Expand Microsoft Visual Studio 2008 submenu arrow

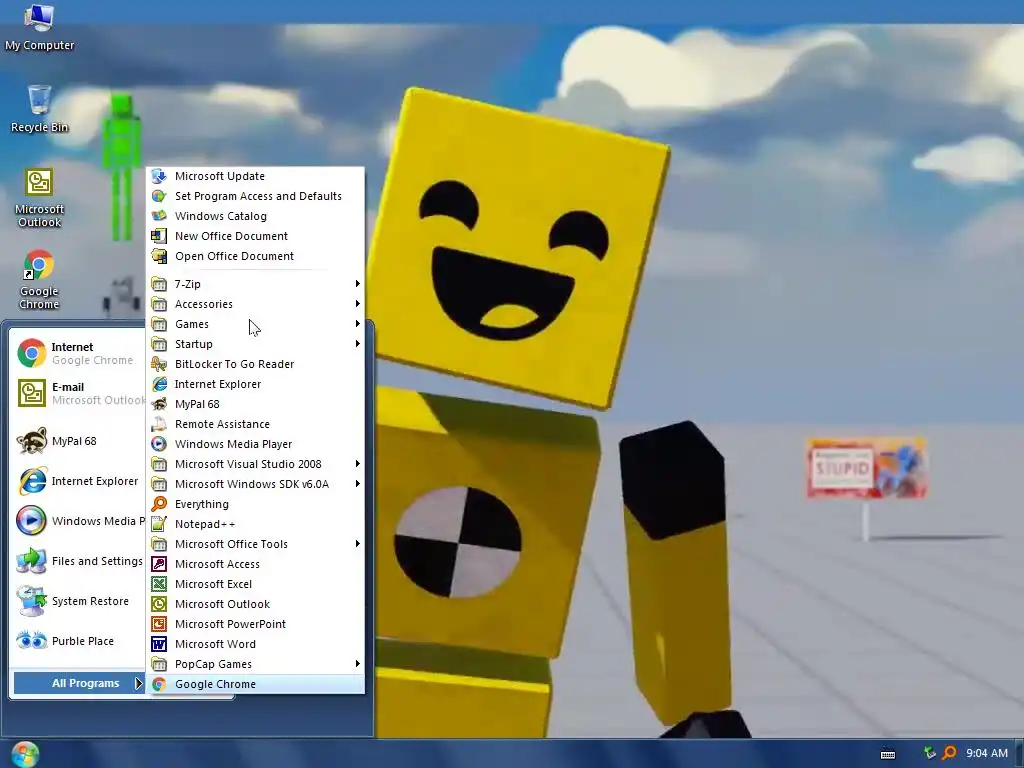point(357,464)
